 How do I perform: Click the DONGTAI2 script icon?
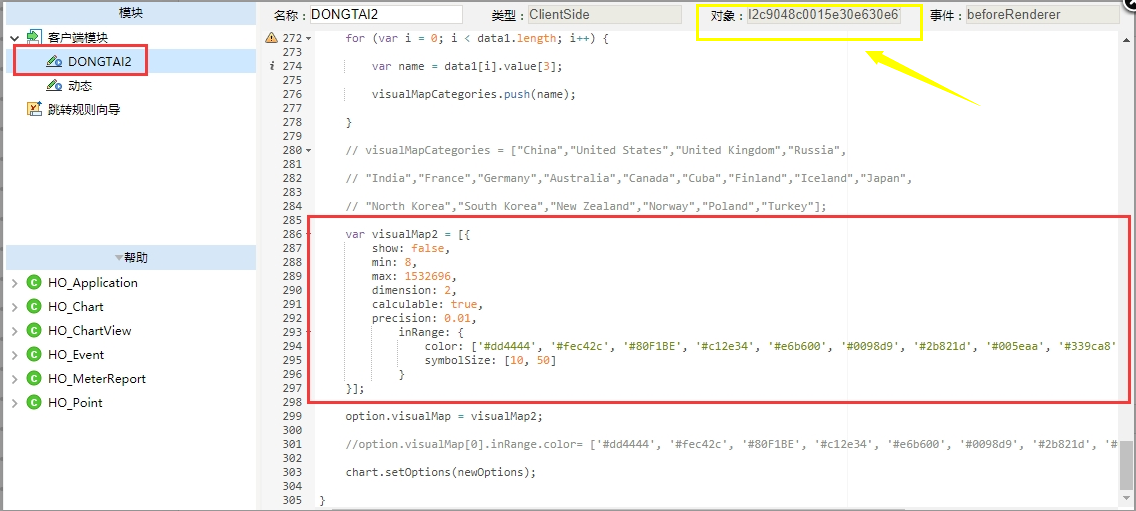point(54,62)
